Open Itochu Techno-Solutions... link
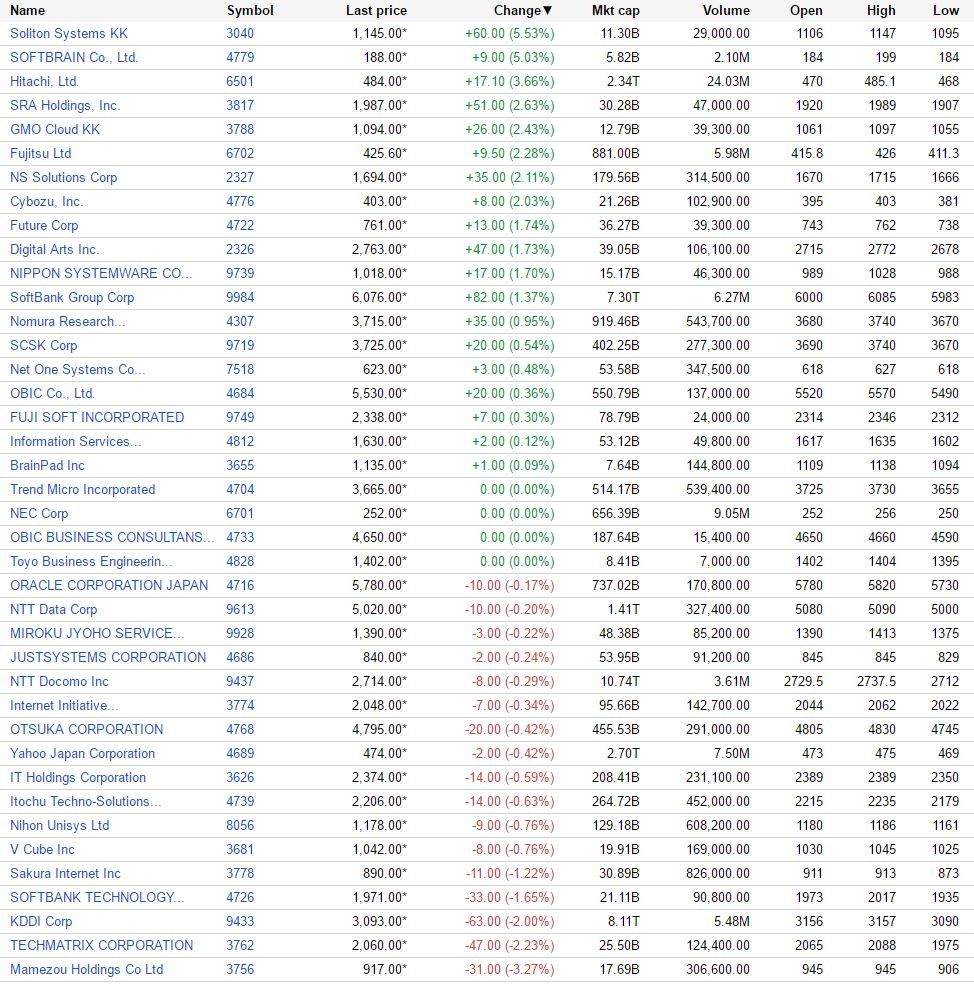The height and width of the screenshot is (984, 974). coord(86,801)
